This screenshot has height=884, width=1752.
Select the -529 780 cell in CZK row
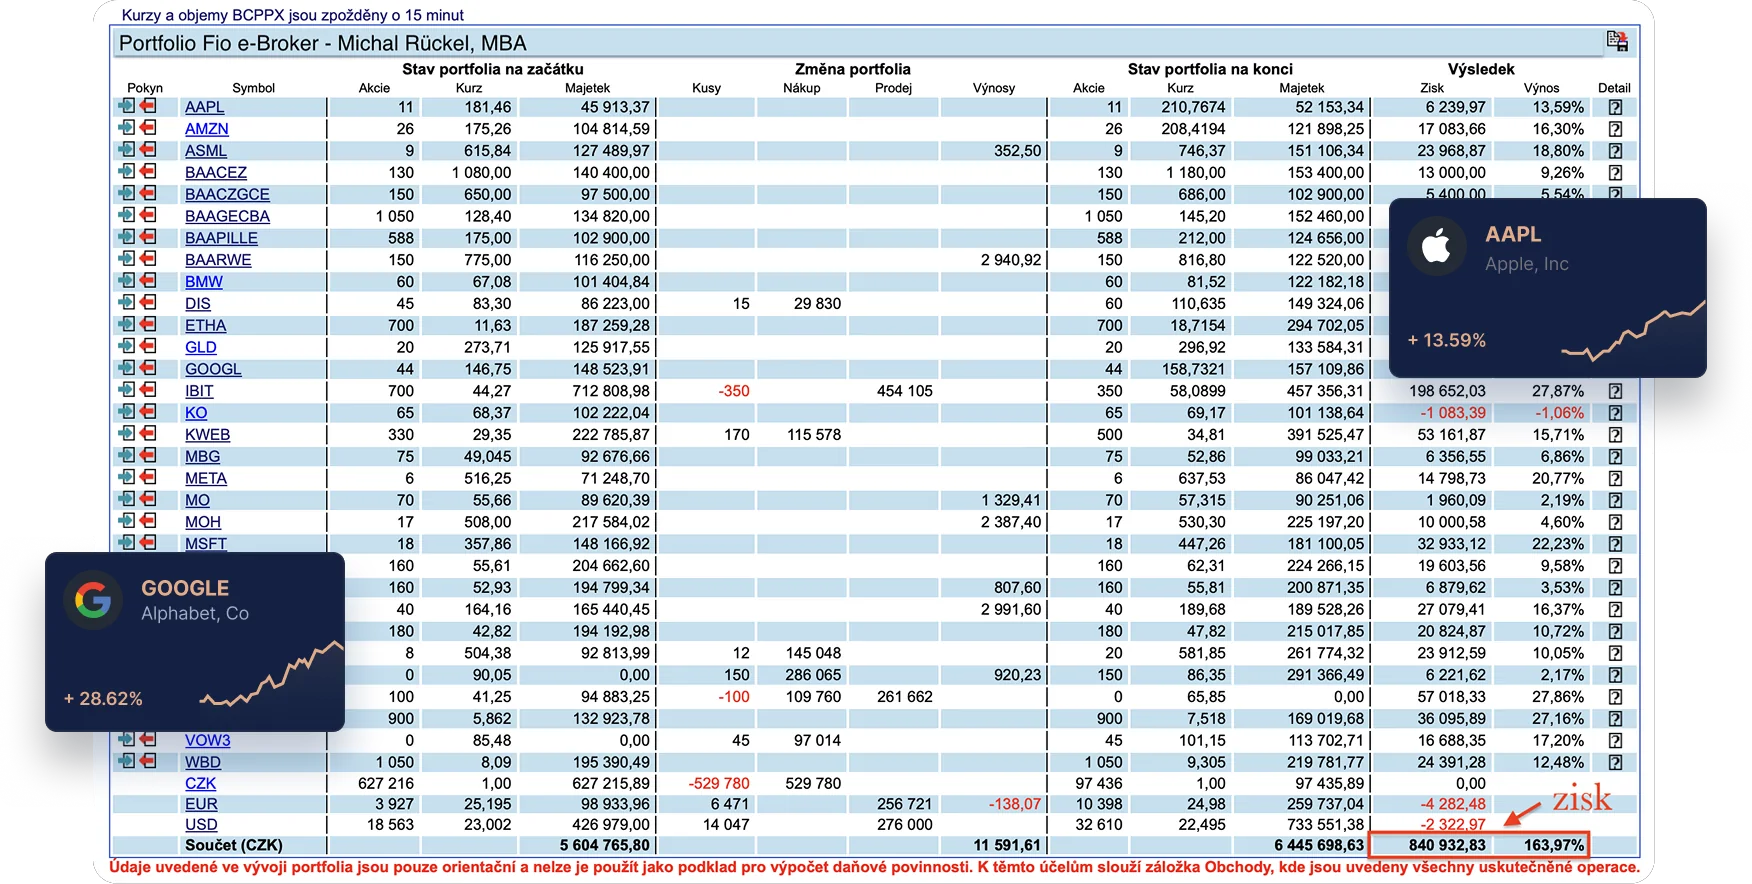719,783
